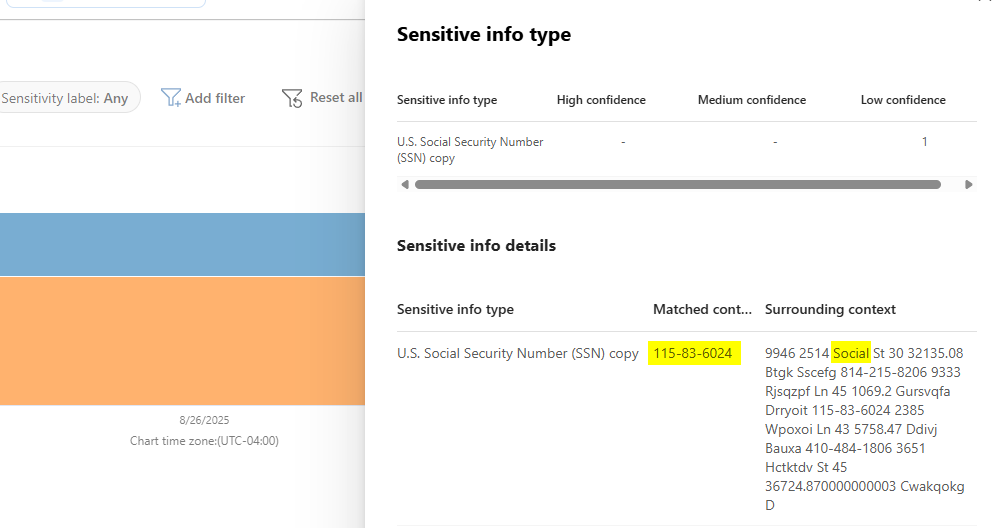Click the Low confidence count value 1
Screen dimensions: 998x528
click(x=924, y=142)
